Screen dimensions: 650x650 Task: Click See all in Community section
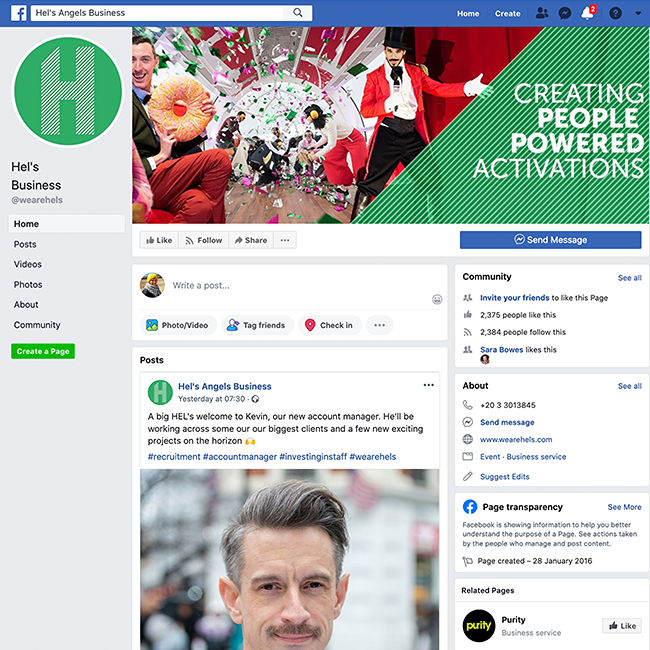(630, 278)
